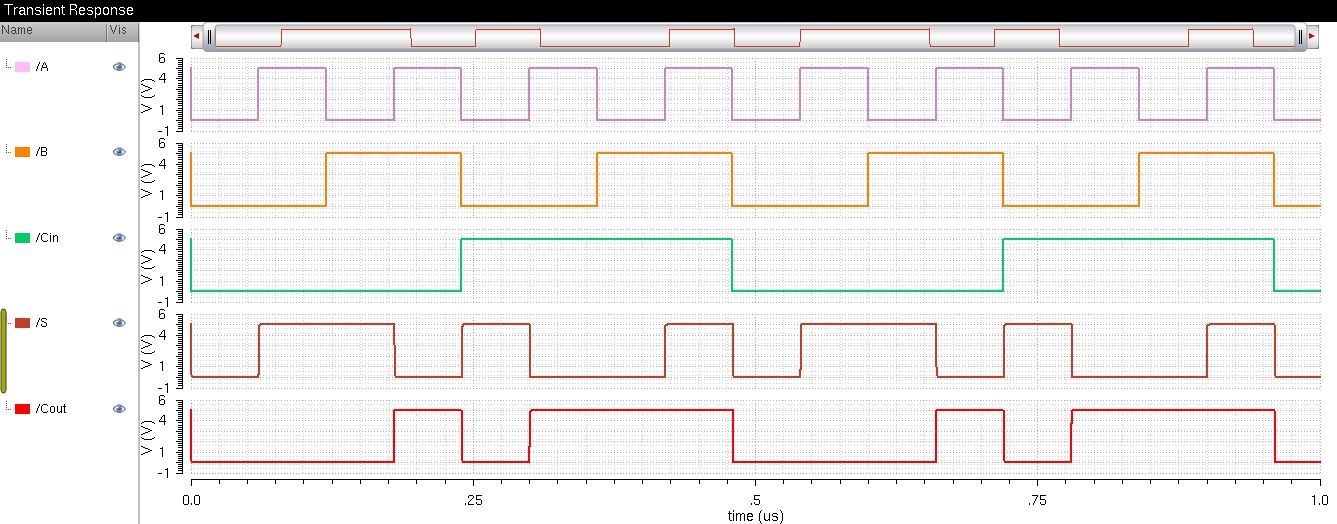Click right scroll arrow of the overview bar
Screen dimensions: 1337x524
coord(1311,36)
